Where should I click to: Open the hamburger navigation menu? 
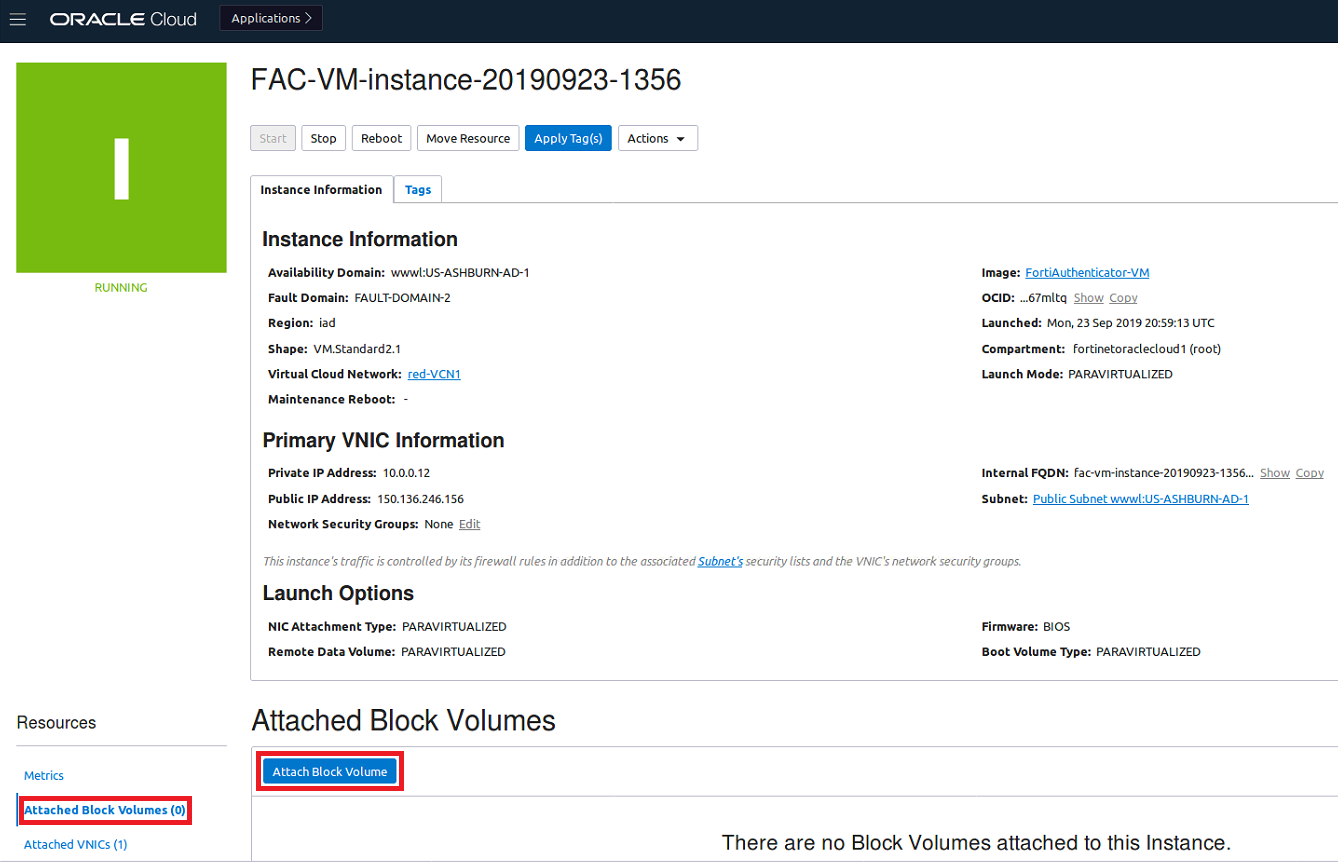[18, 18]
